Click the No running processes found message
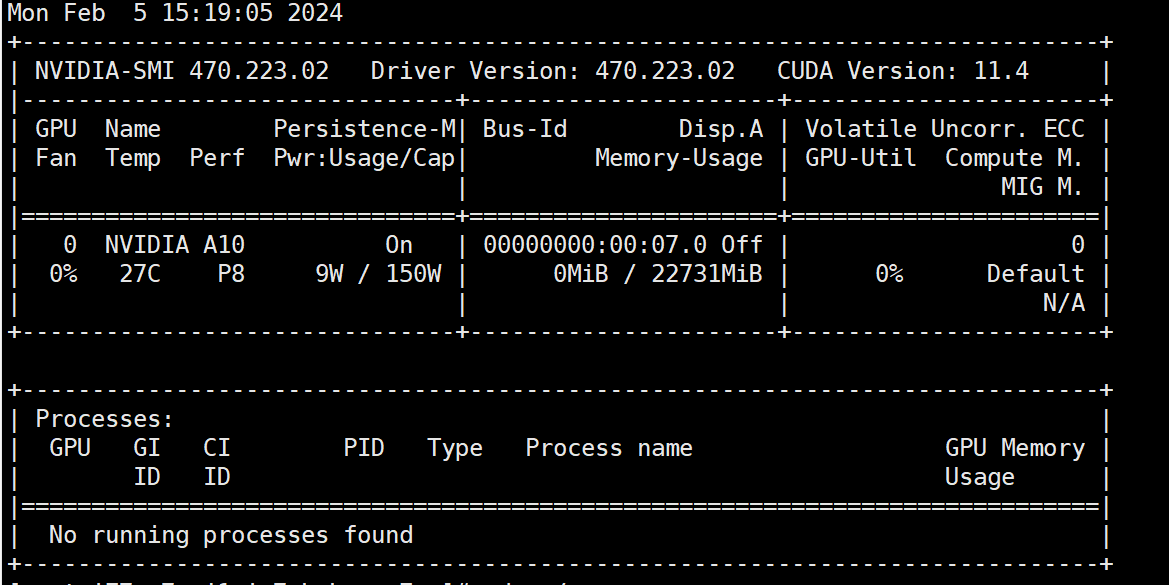1169x585 pixels. tap(231, 535)
